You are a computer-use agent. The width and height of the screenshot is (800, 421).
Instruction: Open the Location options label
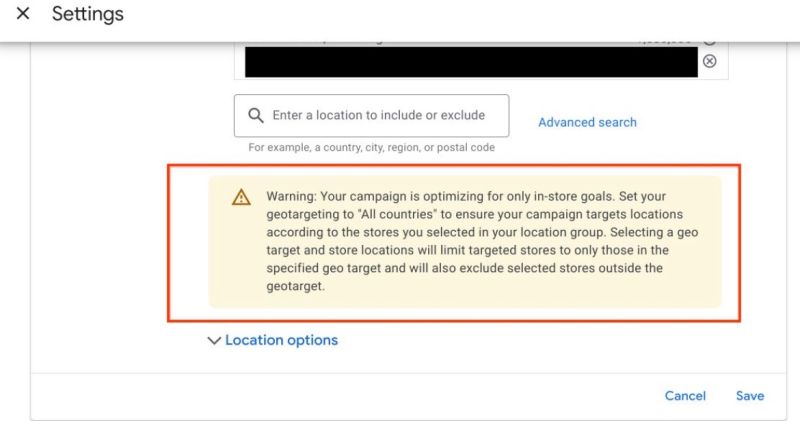(x=282, y=340)
